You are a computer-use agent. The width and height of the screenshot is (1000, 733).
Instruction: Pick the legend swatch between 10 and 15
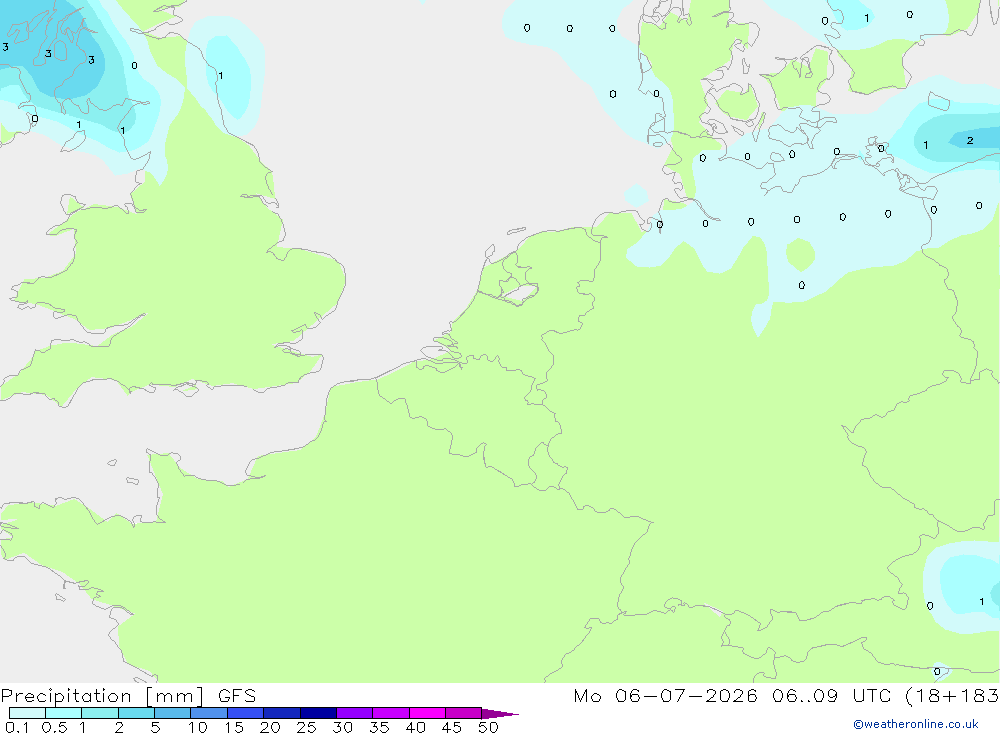tap(209, 713)
